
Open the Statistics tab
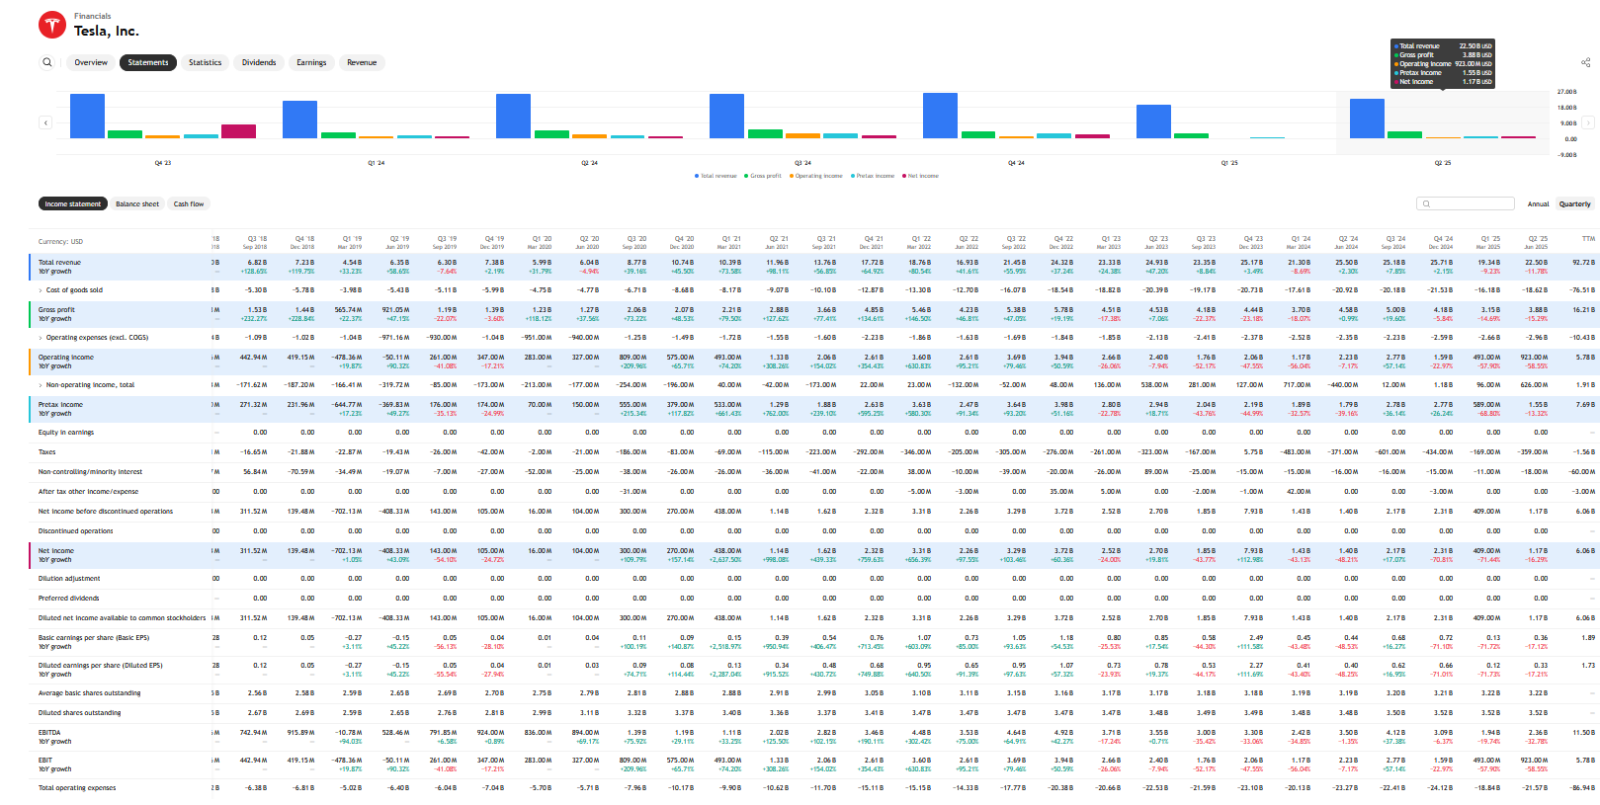click(x=205, y=62)
